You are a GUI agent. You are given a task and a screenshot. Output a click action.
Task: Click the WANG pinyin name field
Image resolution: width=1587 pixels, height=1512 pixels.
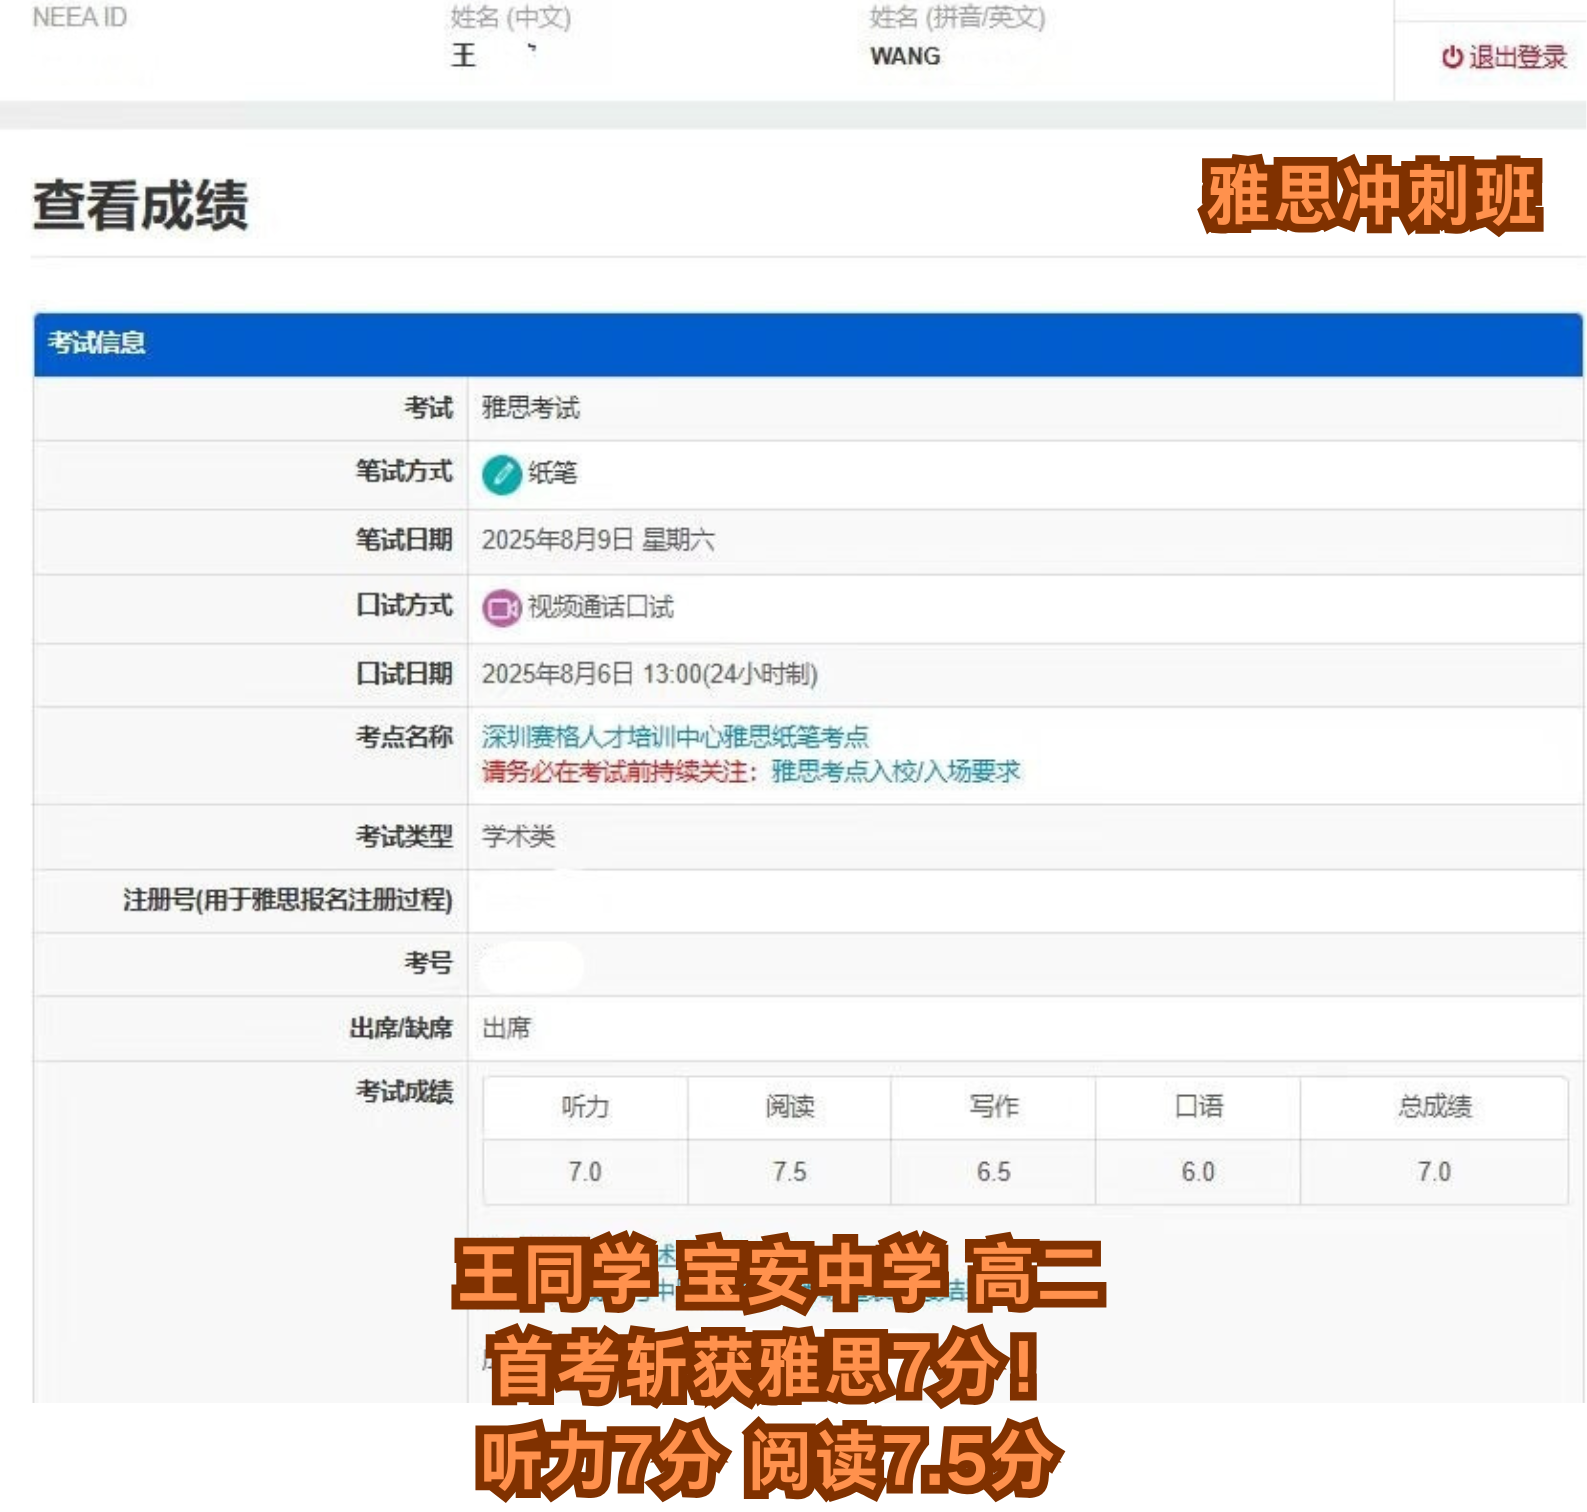point(905,57)
